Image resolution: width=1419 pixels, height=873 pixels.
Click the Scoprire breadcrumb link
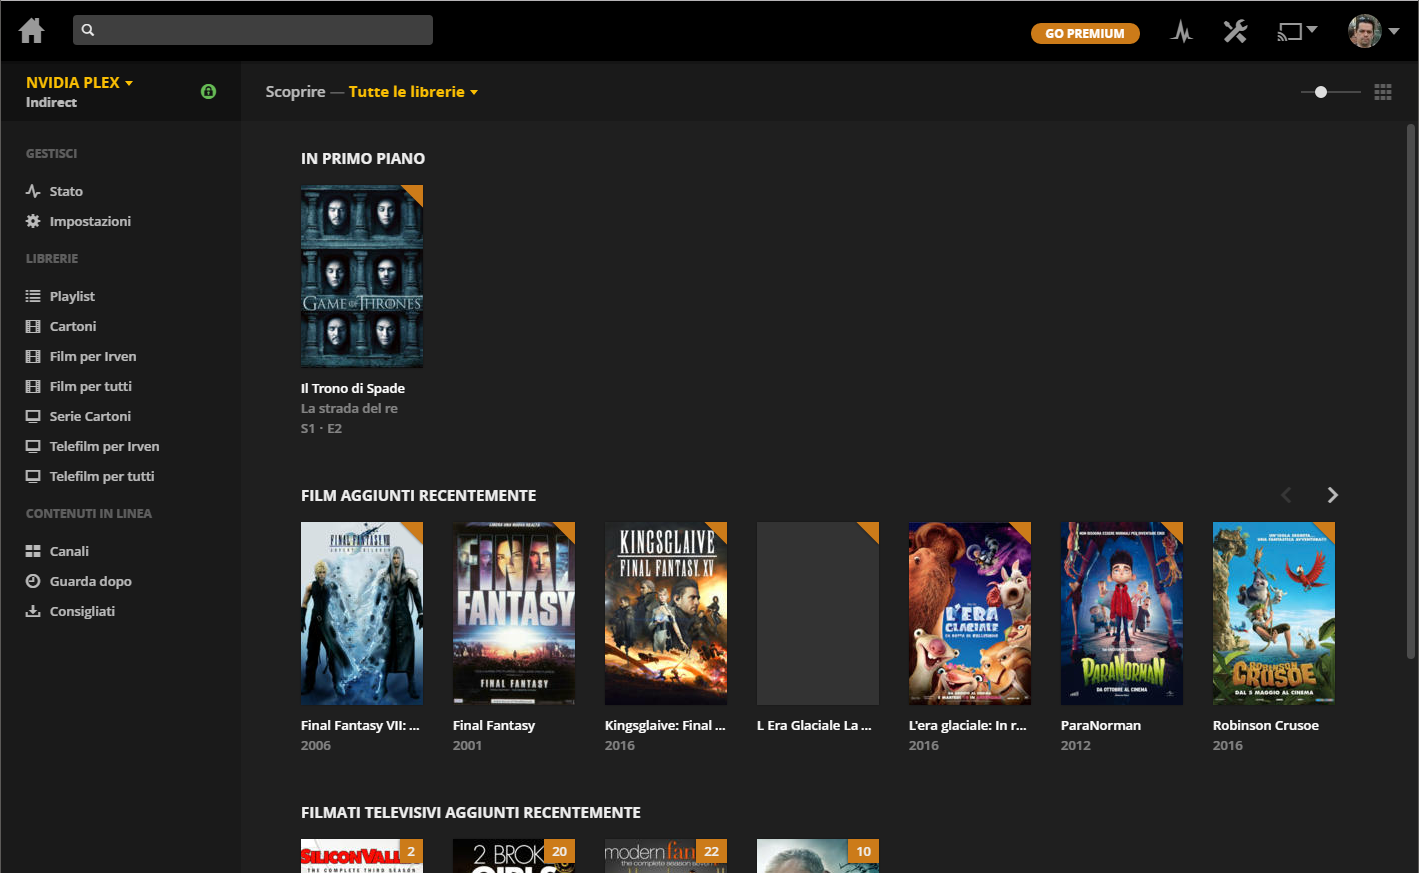[x=295, y=92]
